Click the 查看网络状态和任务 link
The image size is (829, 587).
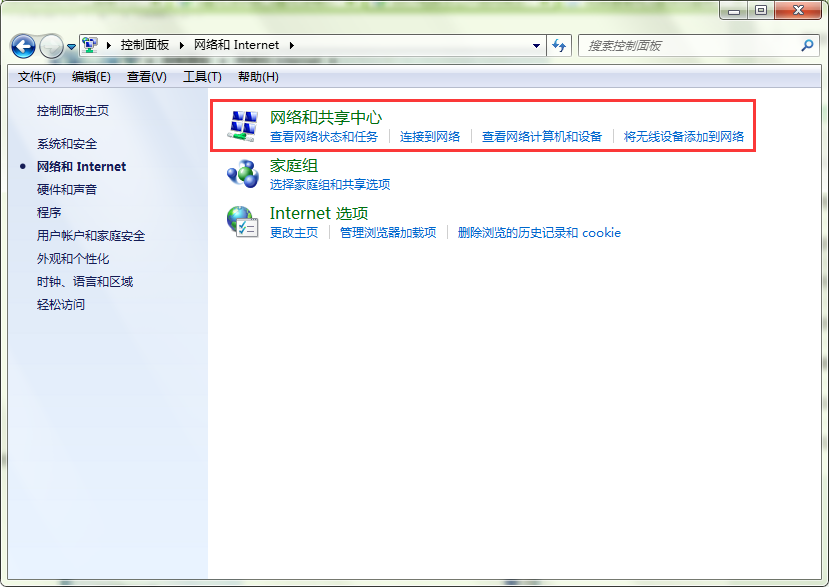[324, 137]
